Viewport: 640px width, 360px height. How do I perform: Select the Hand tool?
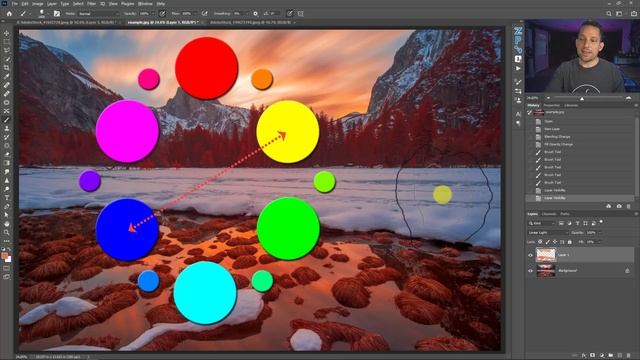click(7, 224)
